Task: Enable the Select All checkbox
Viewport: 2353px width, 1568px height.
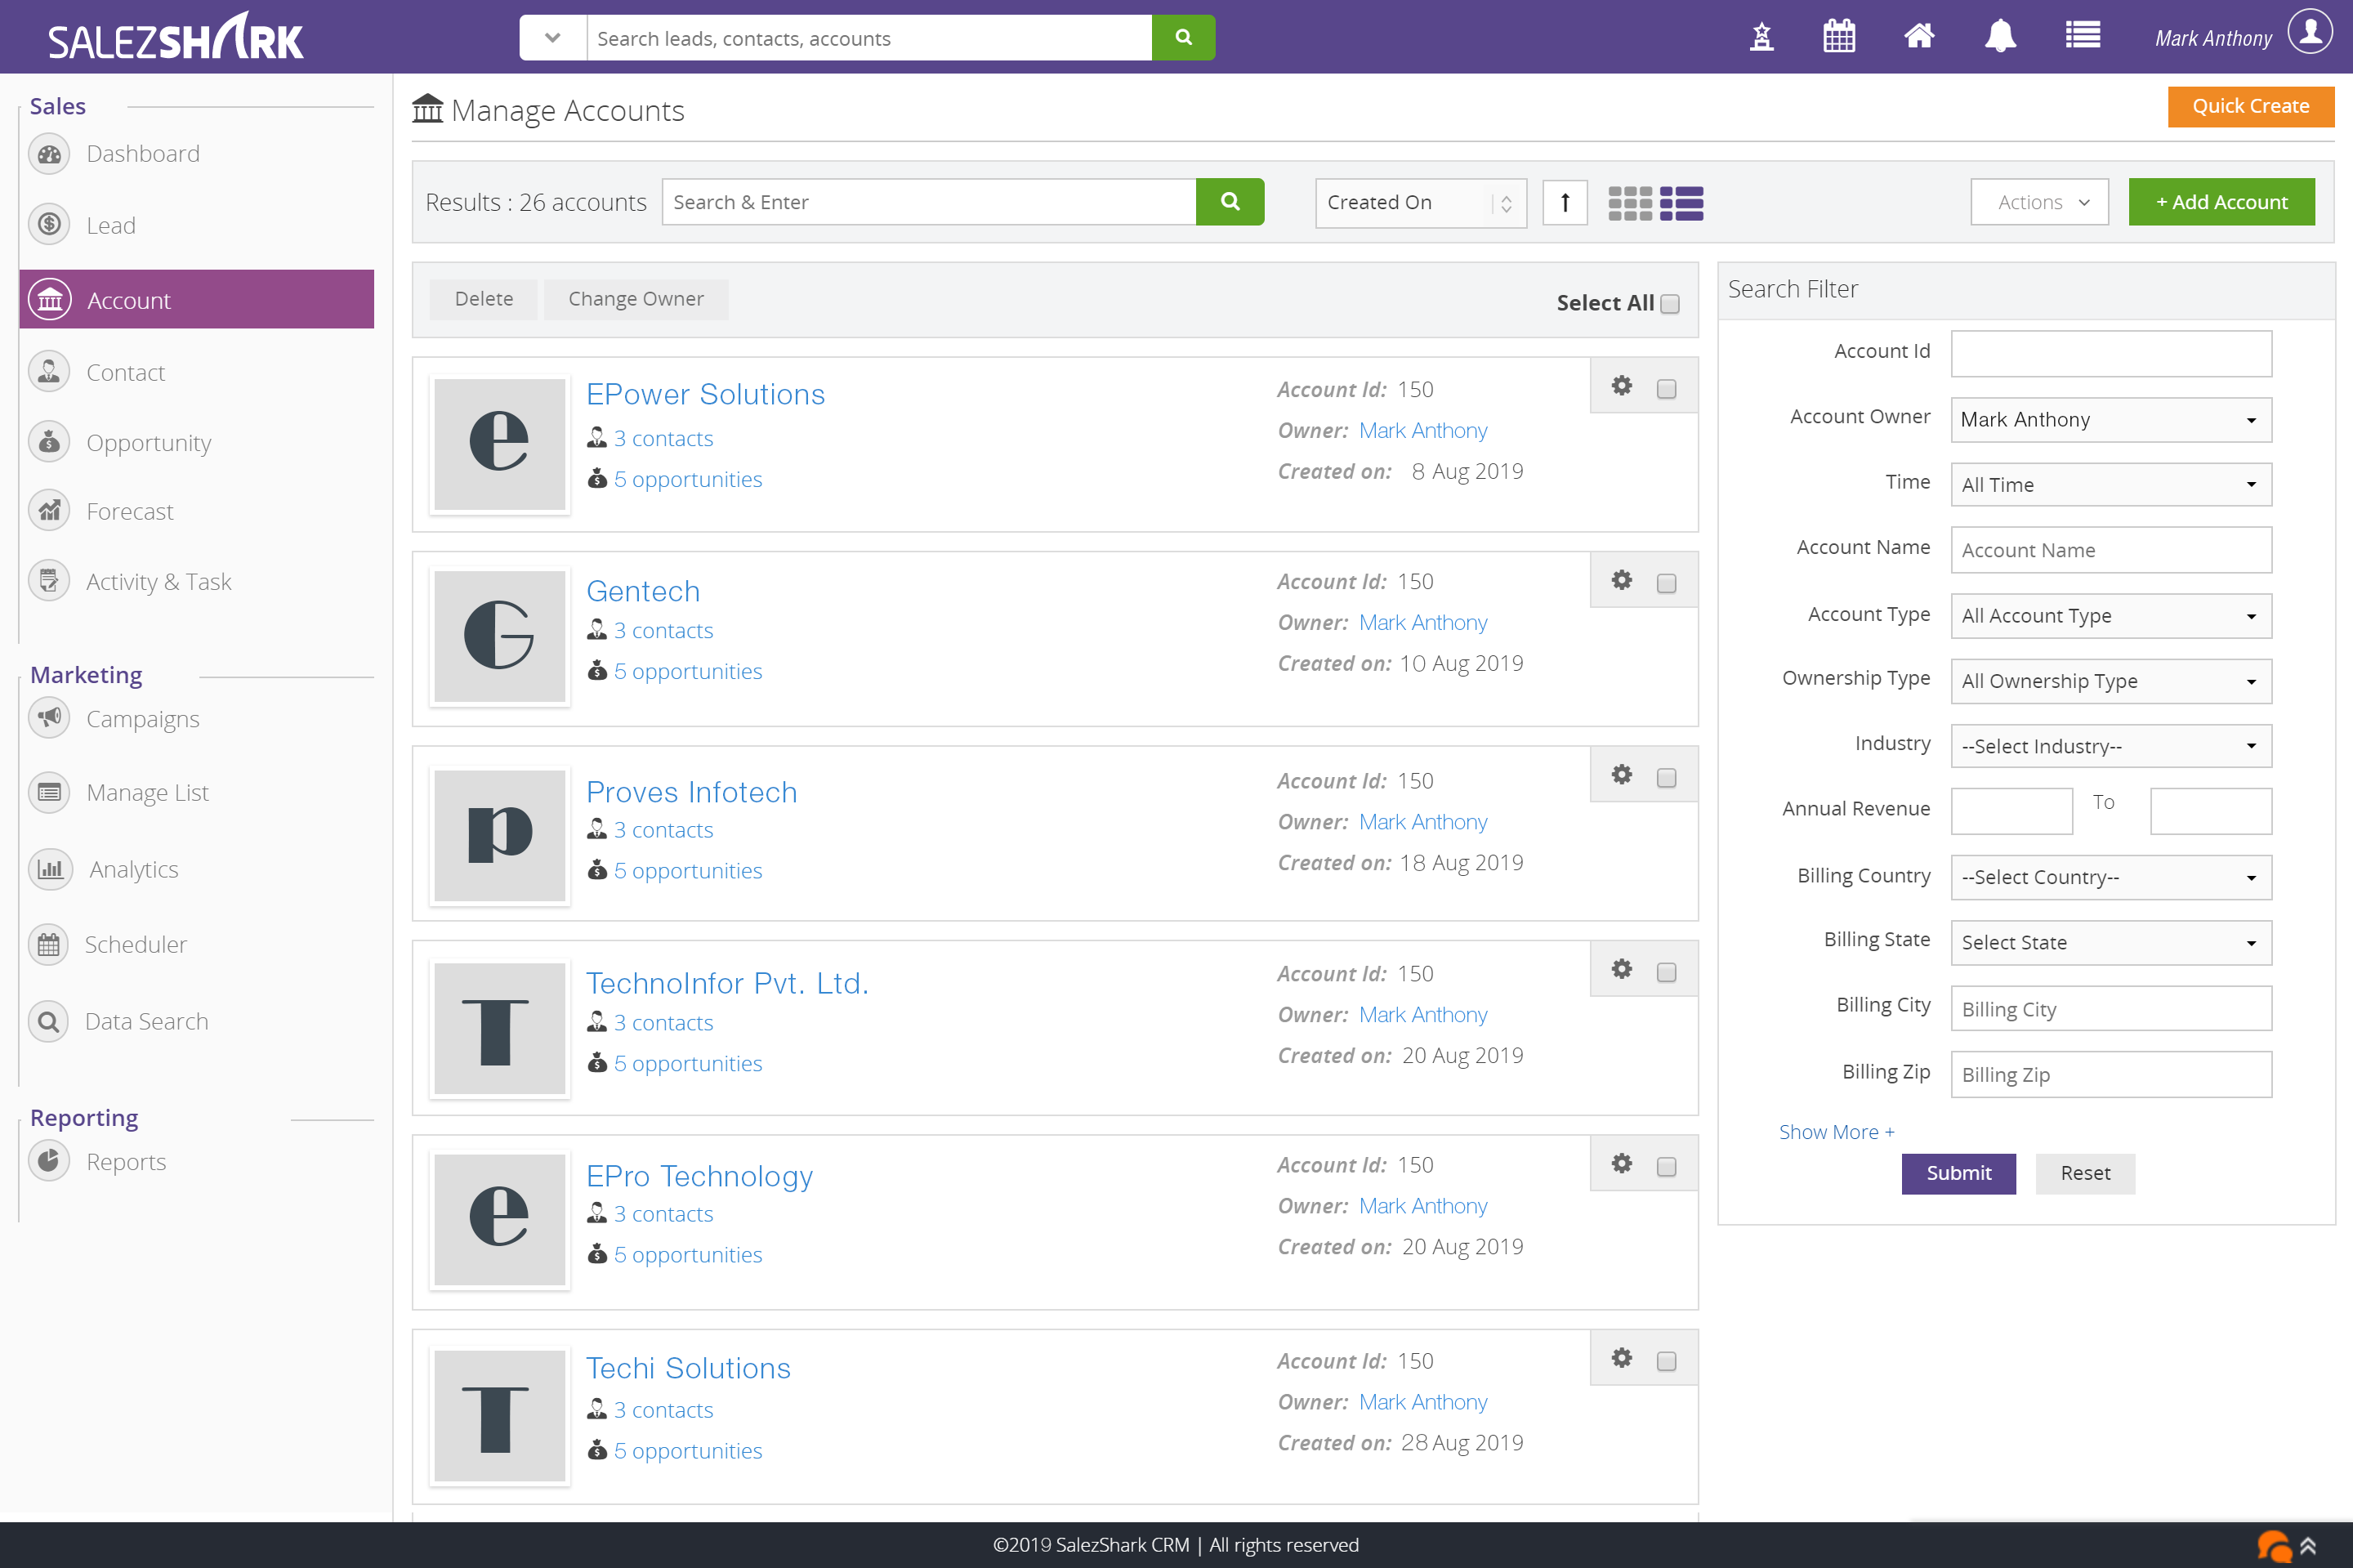Action: point(1670,303)
